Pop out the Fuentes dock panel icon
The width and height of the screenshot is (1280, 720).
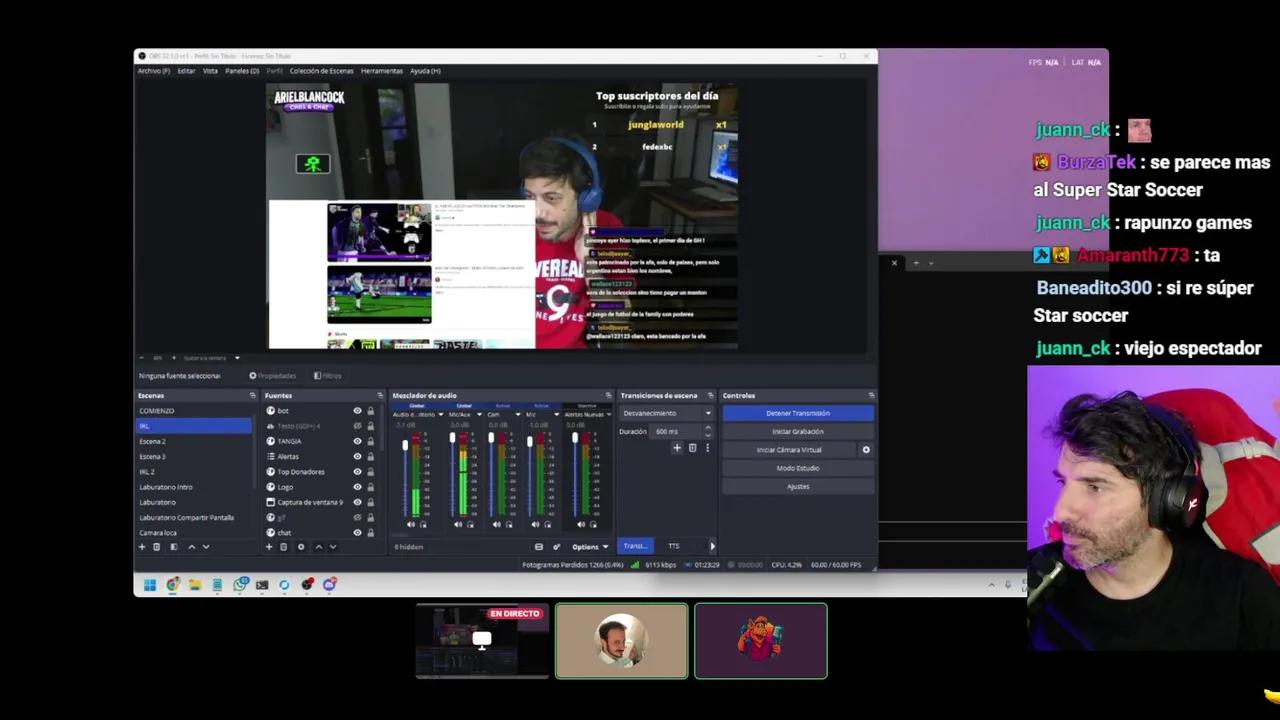pyautogui.click(x=380, y=396)
